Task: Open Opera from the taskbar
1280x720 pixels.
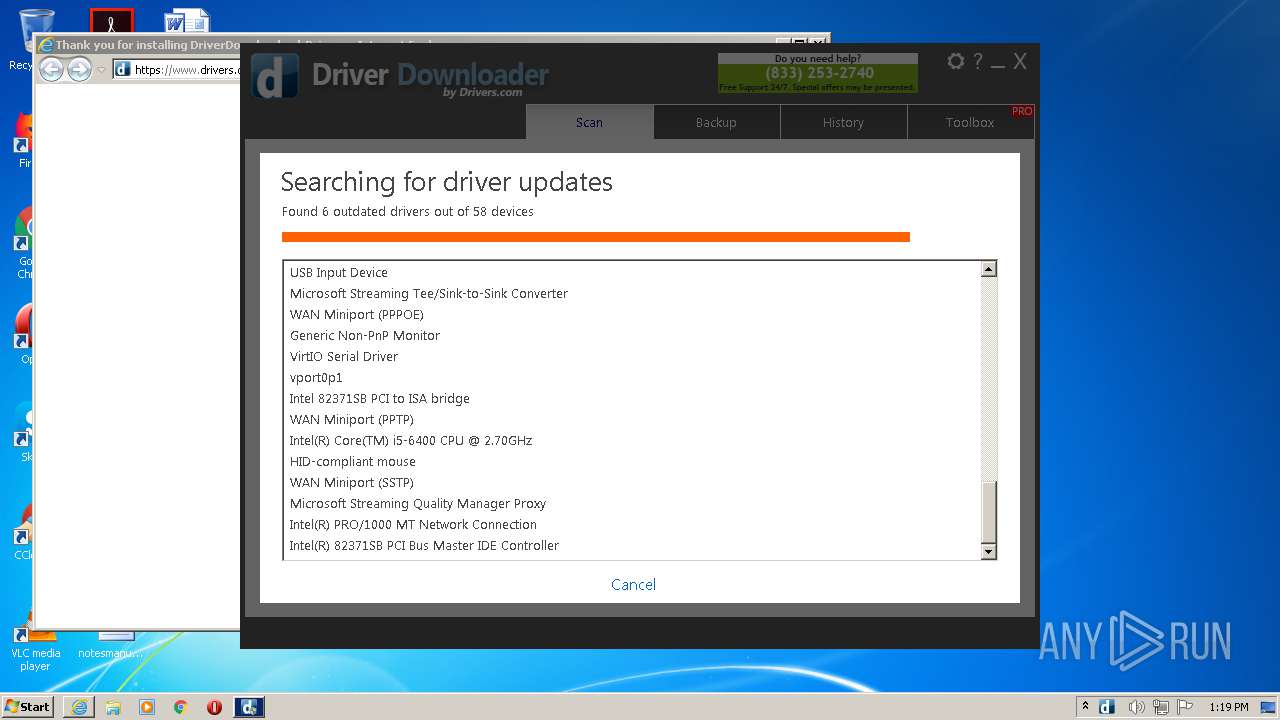Action: (214, 707)
